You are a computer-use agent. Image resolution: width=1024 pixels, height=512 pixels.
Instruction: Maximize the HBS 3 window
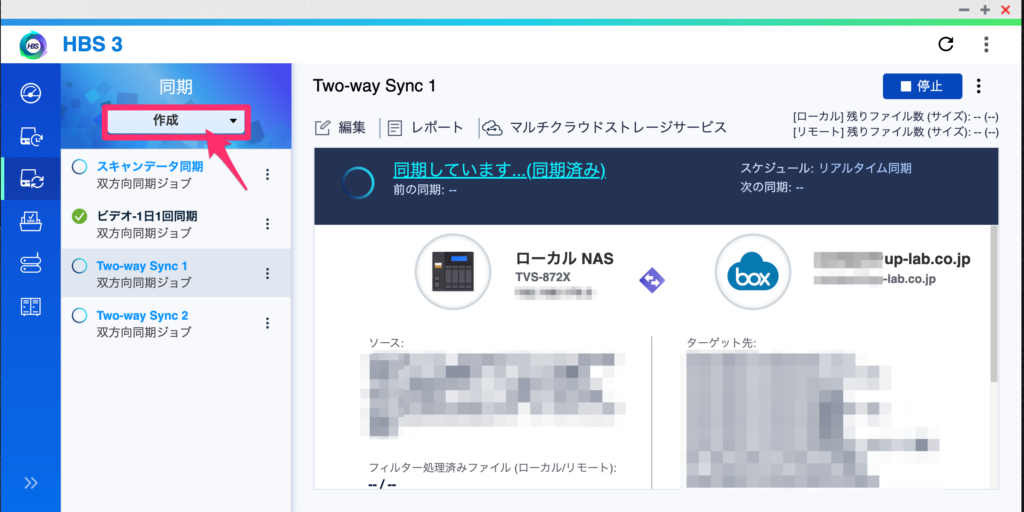(x=985, y=9)
